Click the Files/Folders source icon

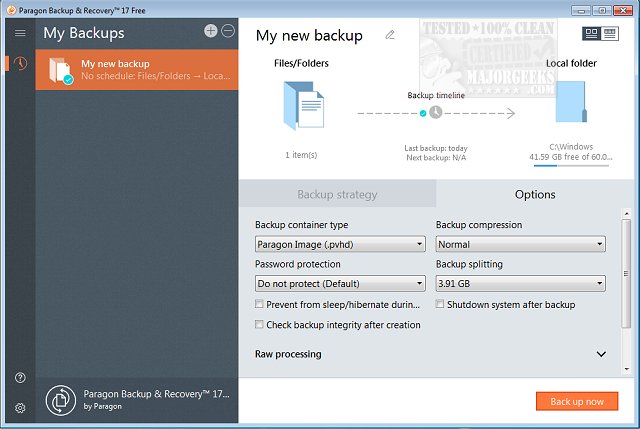click(302, 110)
